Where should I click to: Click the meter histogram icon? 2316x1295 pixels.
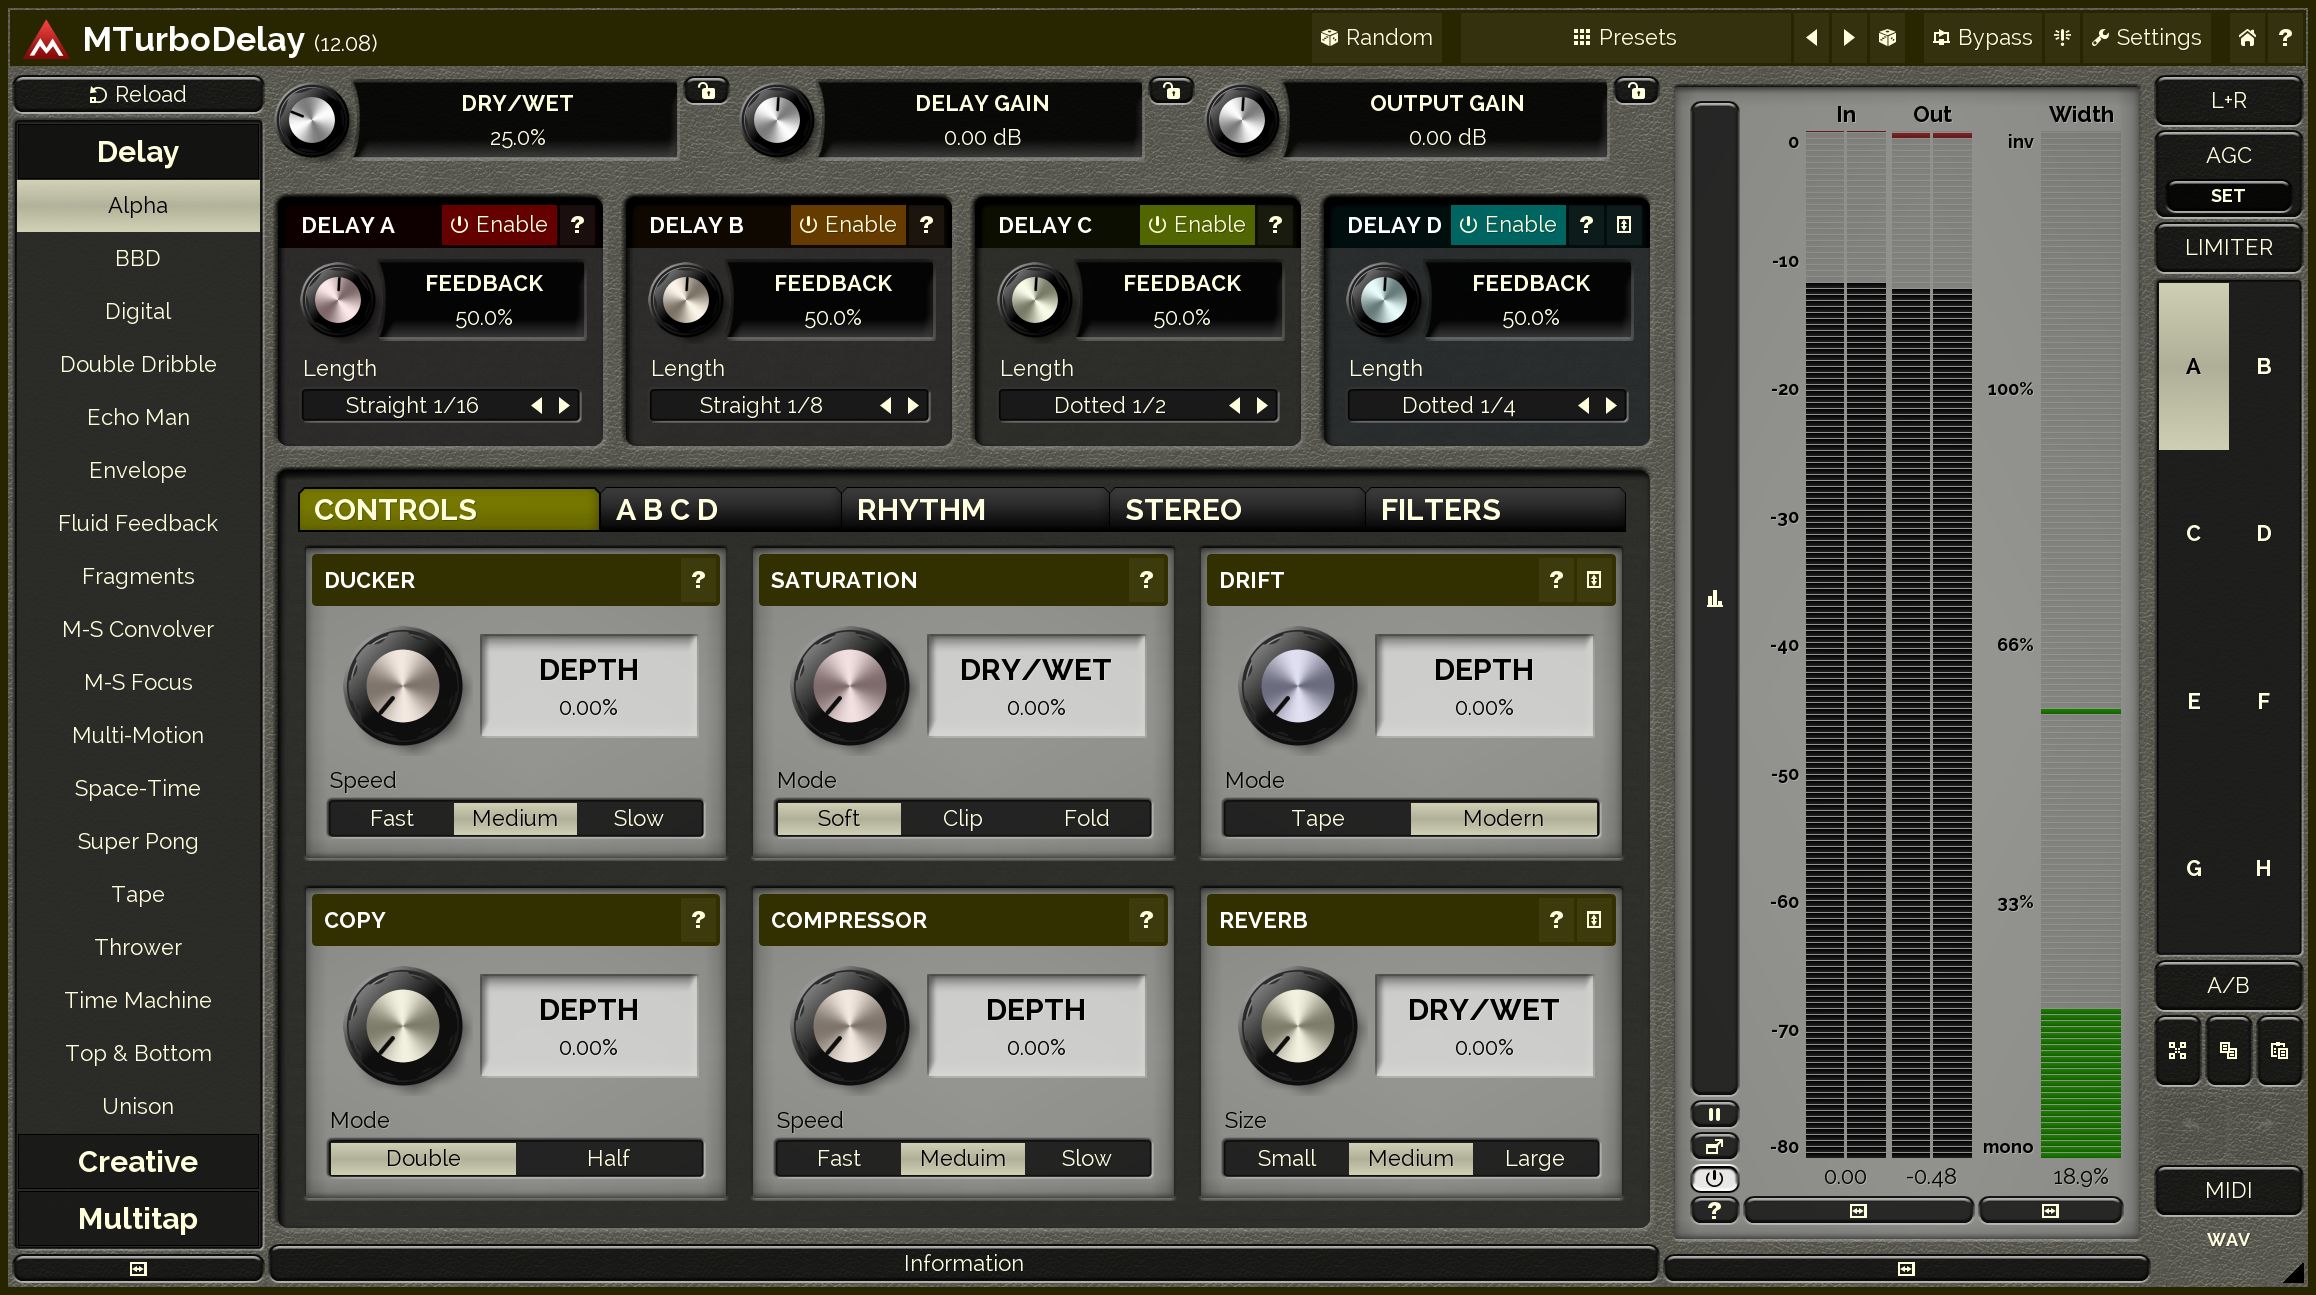tap(1714, 599)
